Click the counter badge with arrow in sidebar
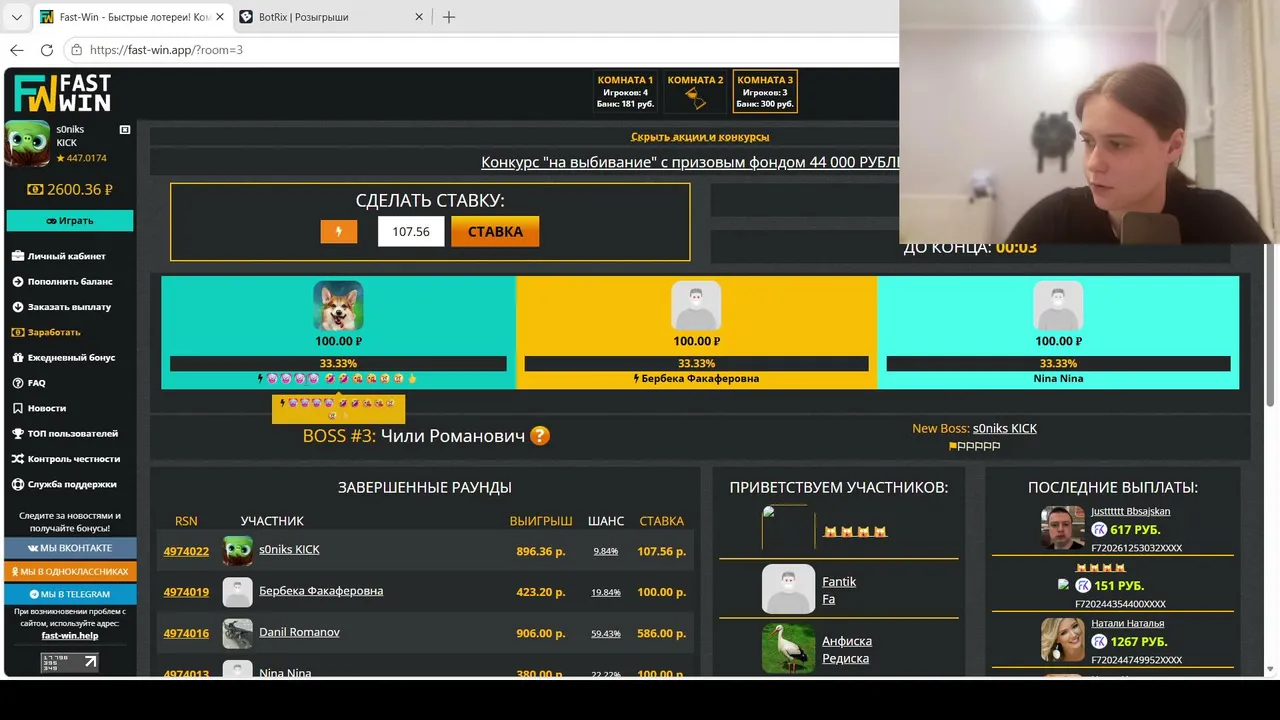The image size is (1280, 720). [x=70, y=662]
